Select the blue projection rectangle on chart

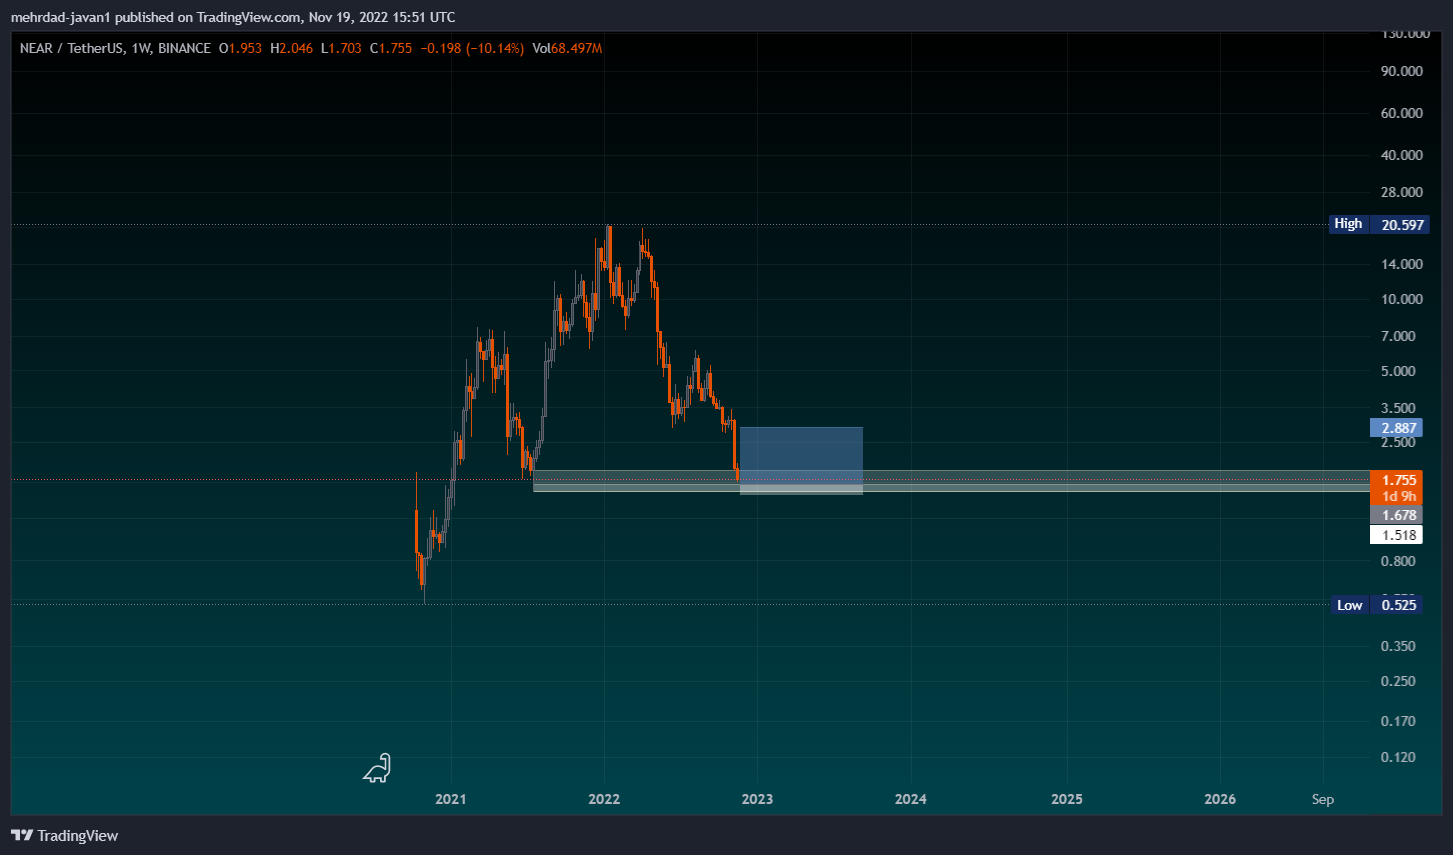(801, 456)
